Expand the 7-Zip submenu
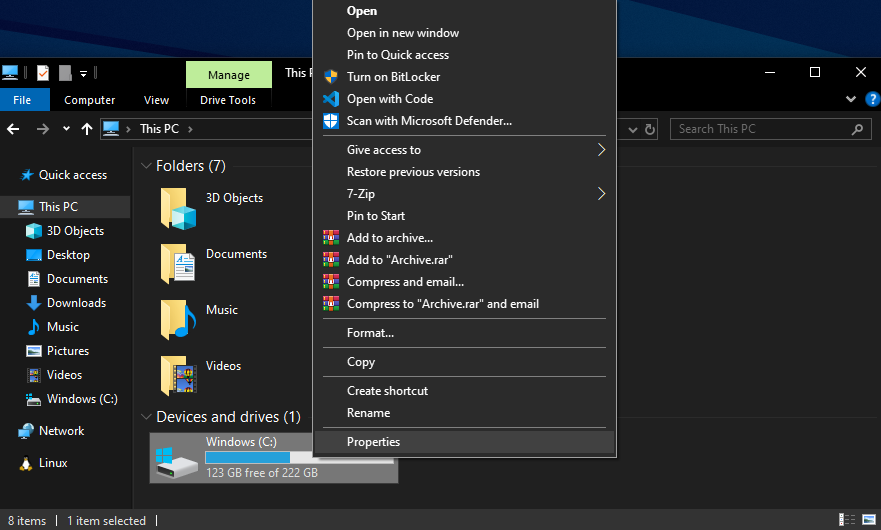 pos(601,194)
